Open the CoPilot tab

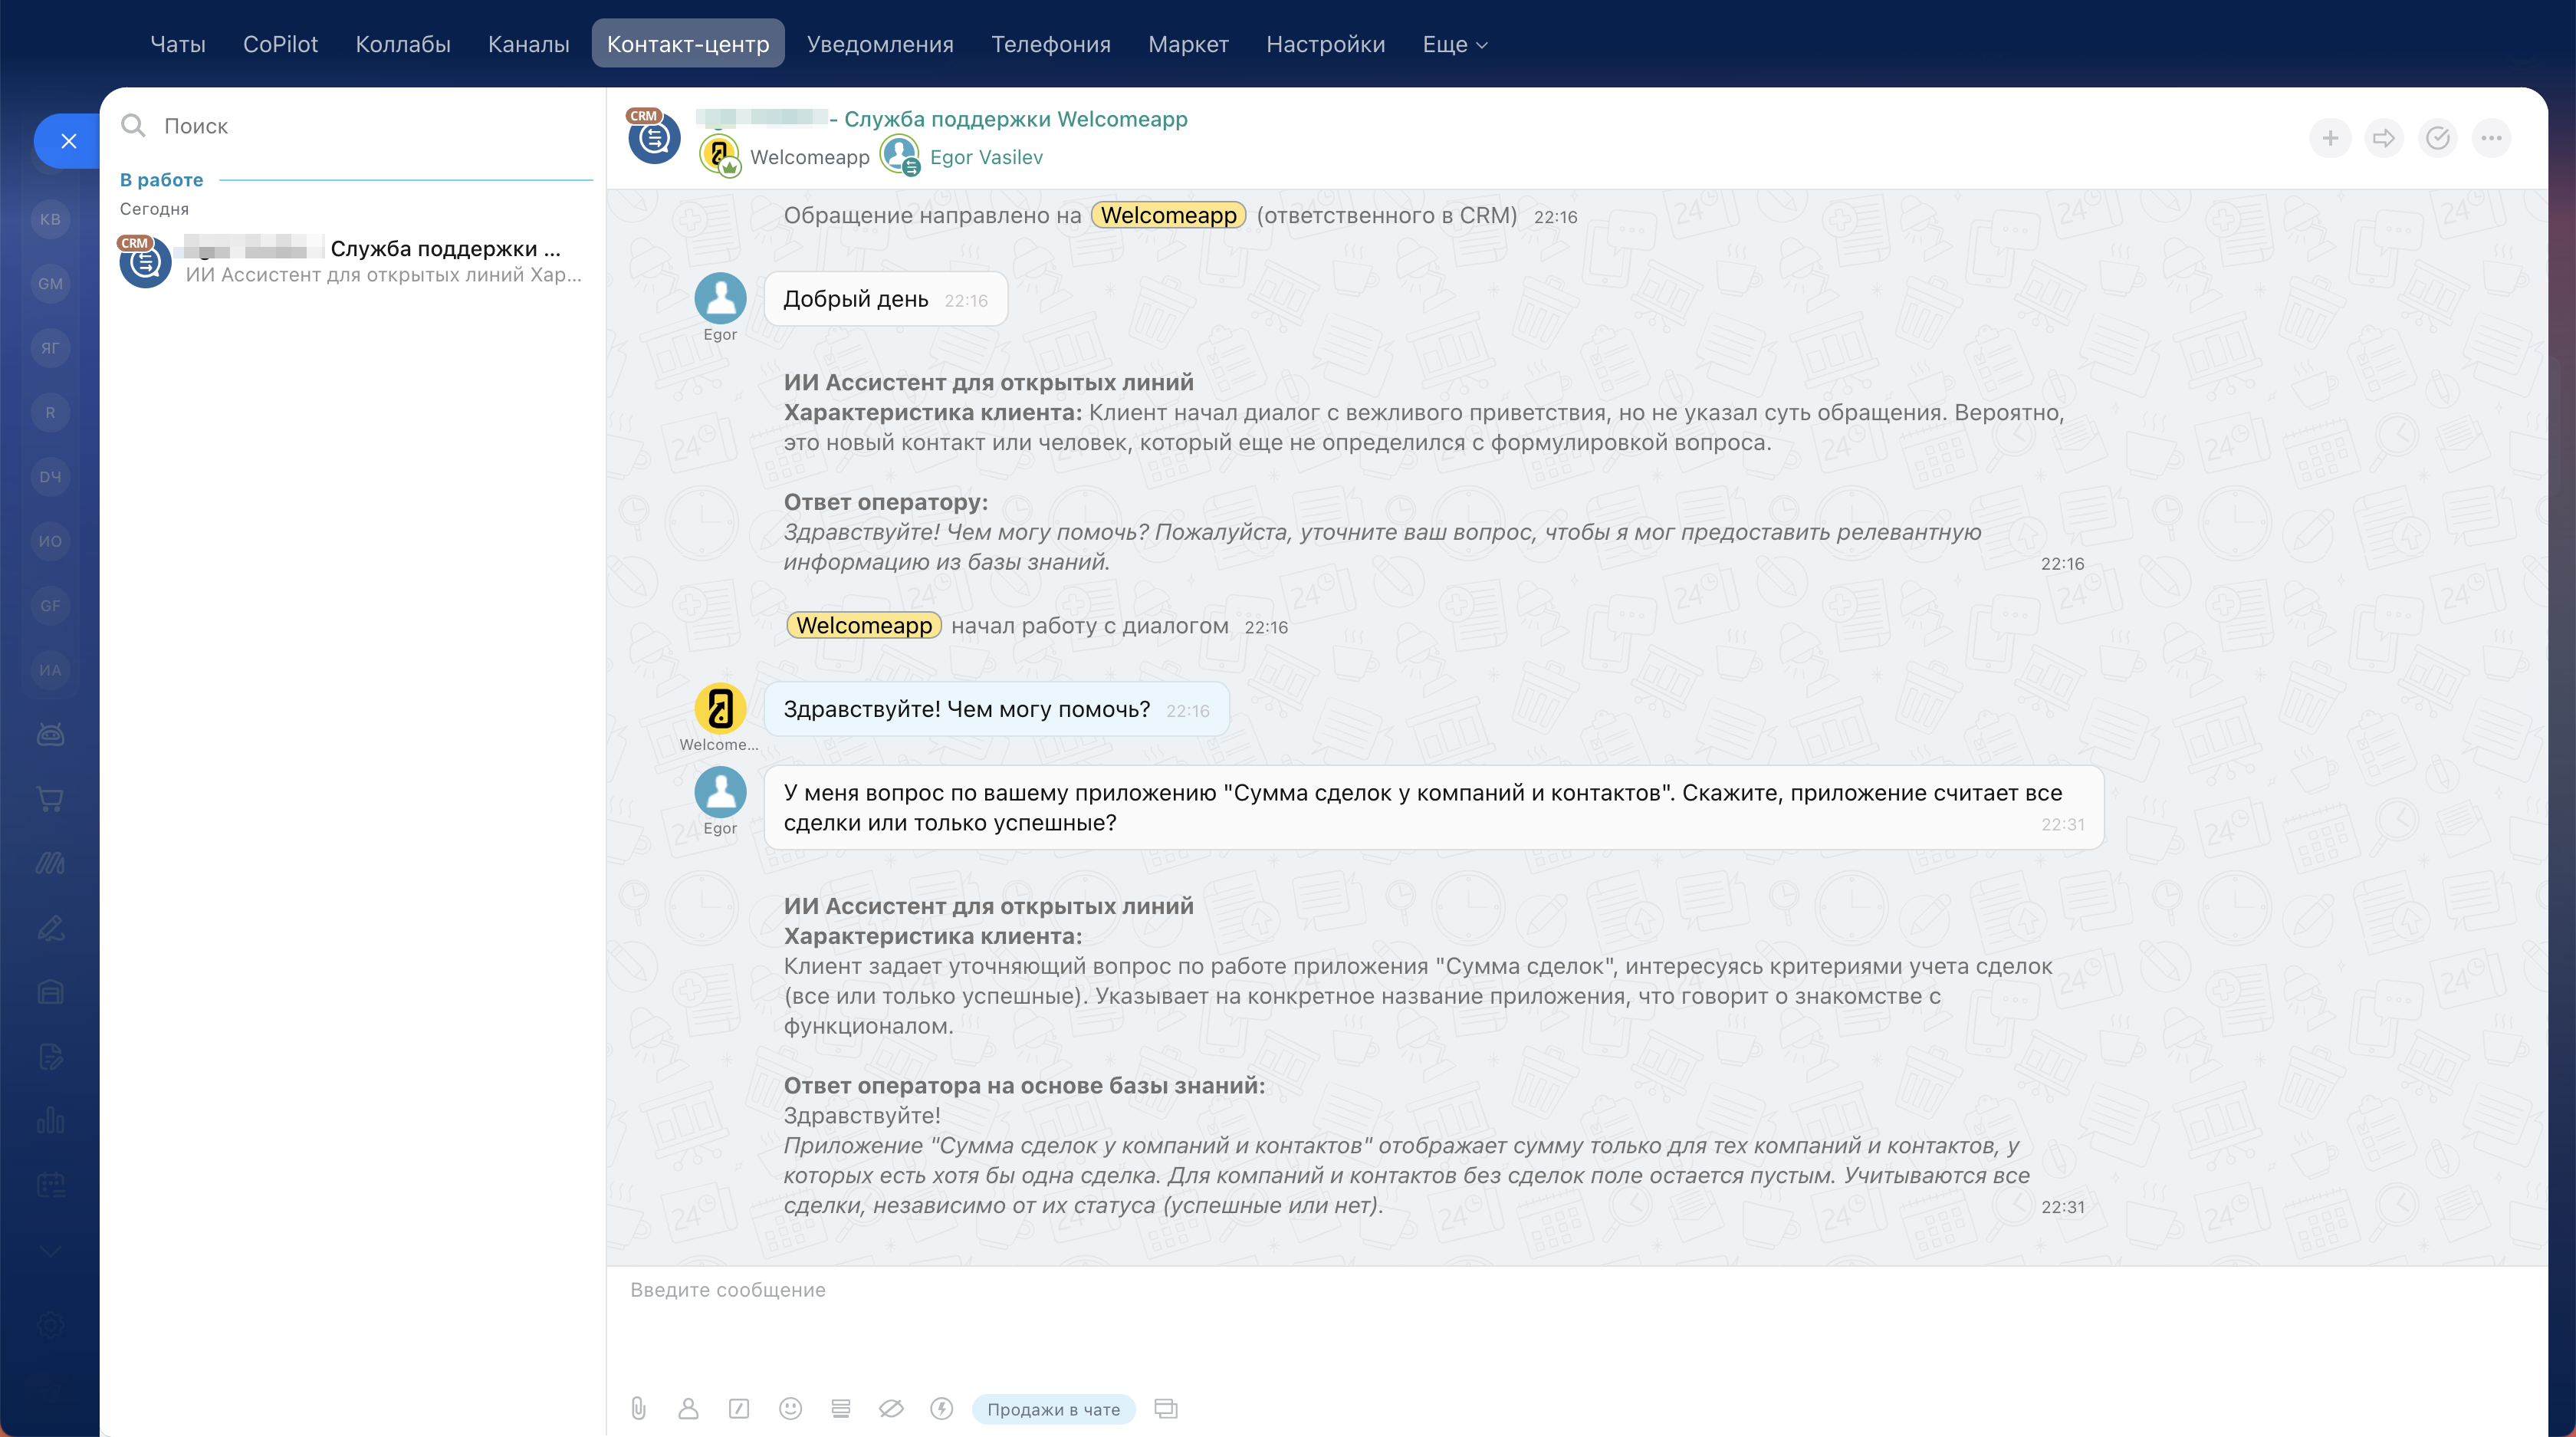click(x=280, y=44)
